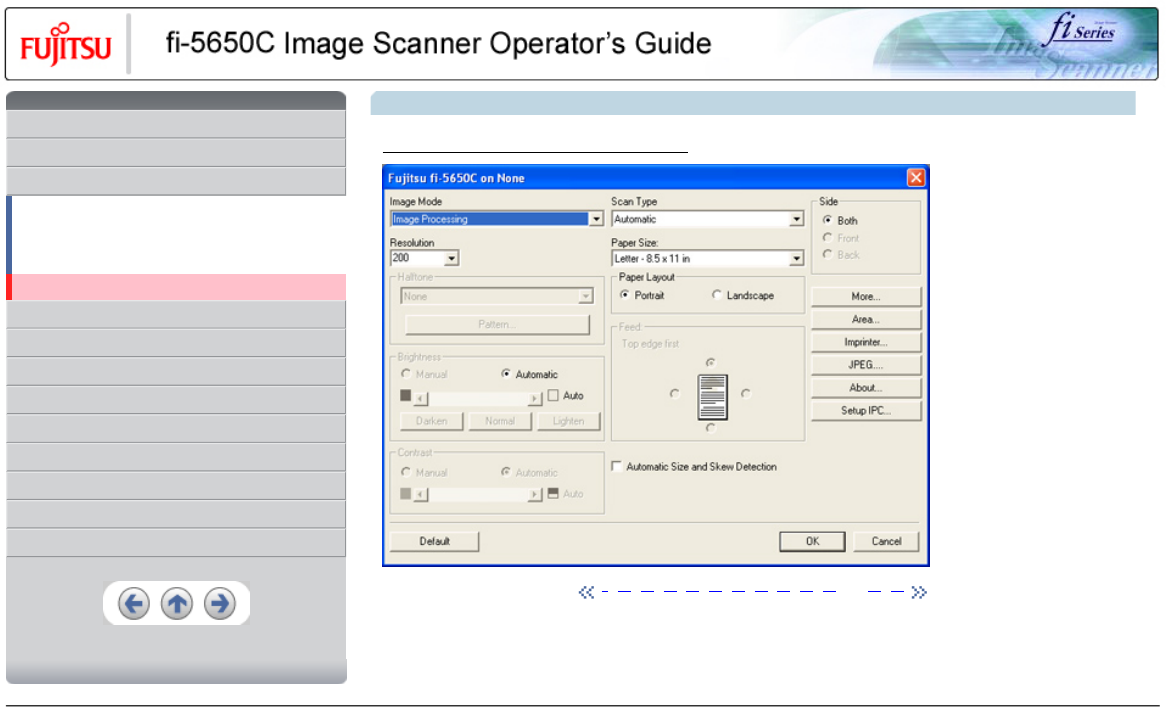Click the Resolution value field showing 200

[x=418, y=258]
